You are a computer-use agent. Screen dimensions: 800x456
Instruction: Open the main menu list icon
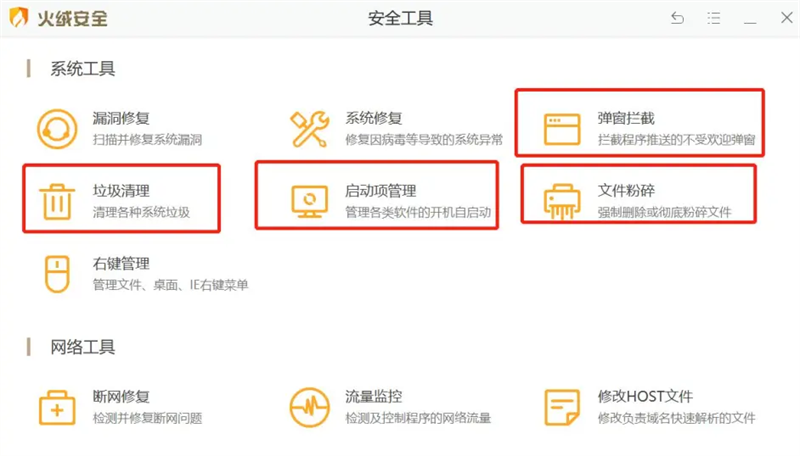(714, 18)
